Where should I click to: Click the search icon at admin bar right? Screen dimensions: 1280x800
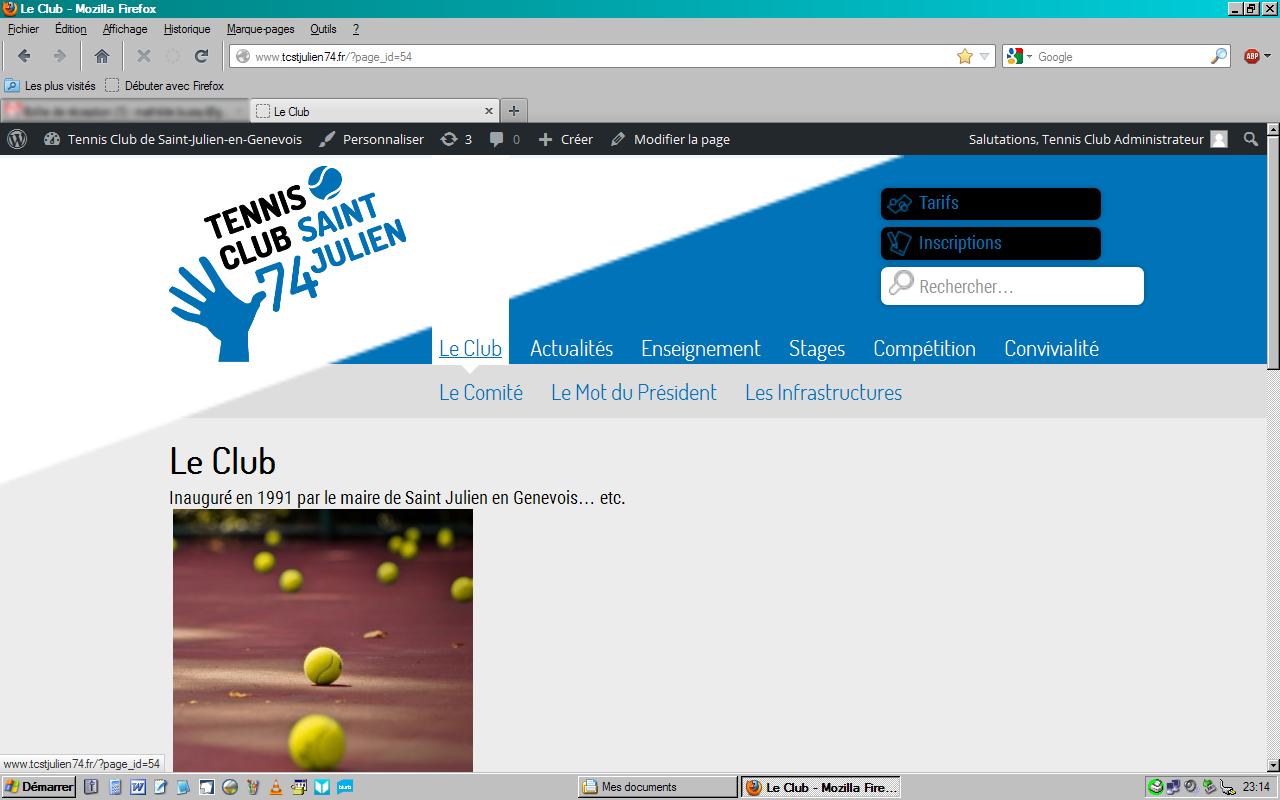click(x=1250, y=139)
